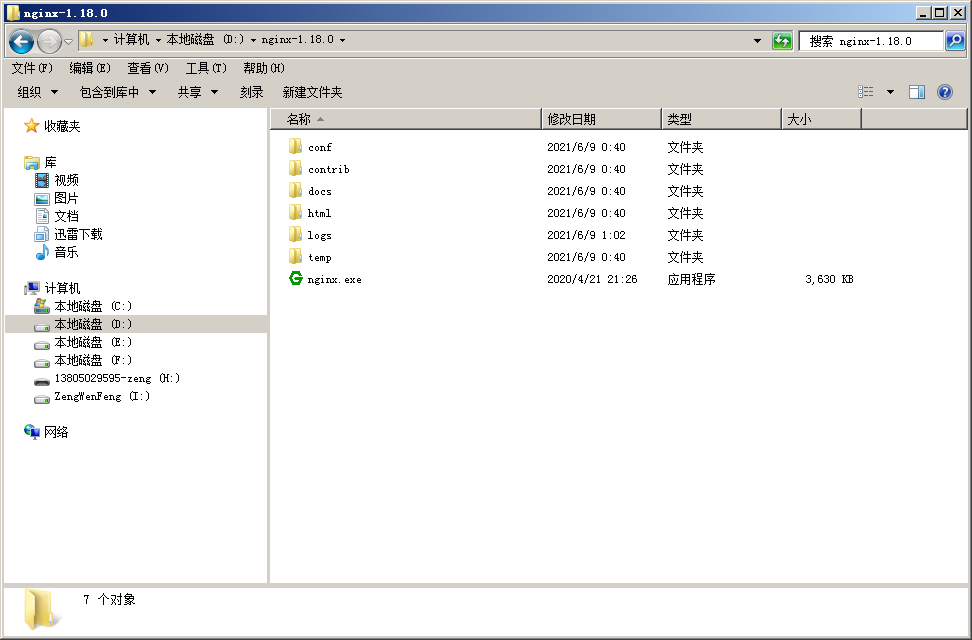Open the 文档 library
Viewport: 972px width, 640px height.
pyautogui.click(x=66, y=216)
